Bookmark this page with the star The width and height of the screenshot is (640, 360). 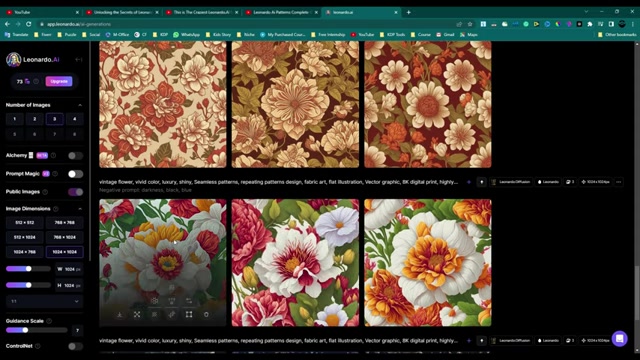[470, 24]
